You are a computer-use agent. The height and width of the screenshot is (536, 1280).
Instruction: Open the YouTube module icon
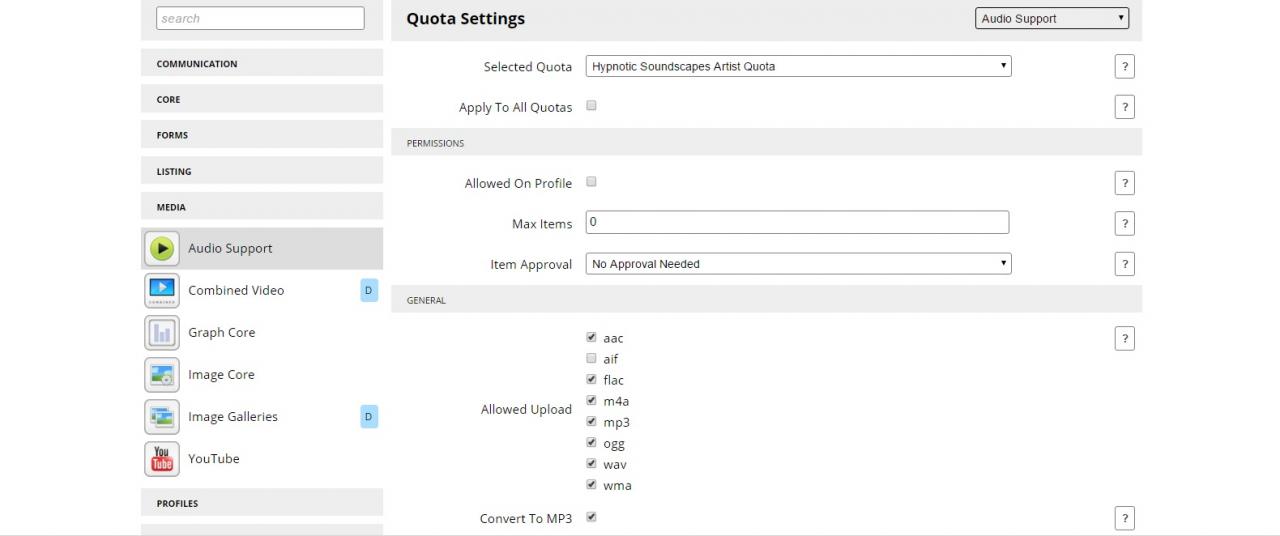pos(162,459)
